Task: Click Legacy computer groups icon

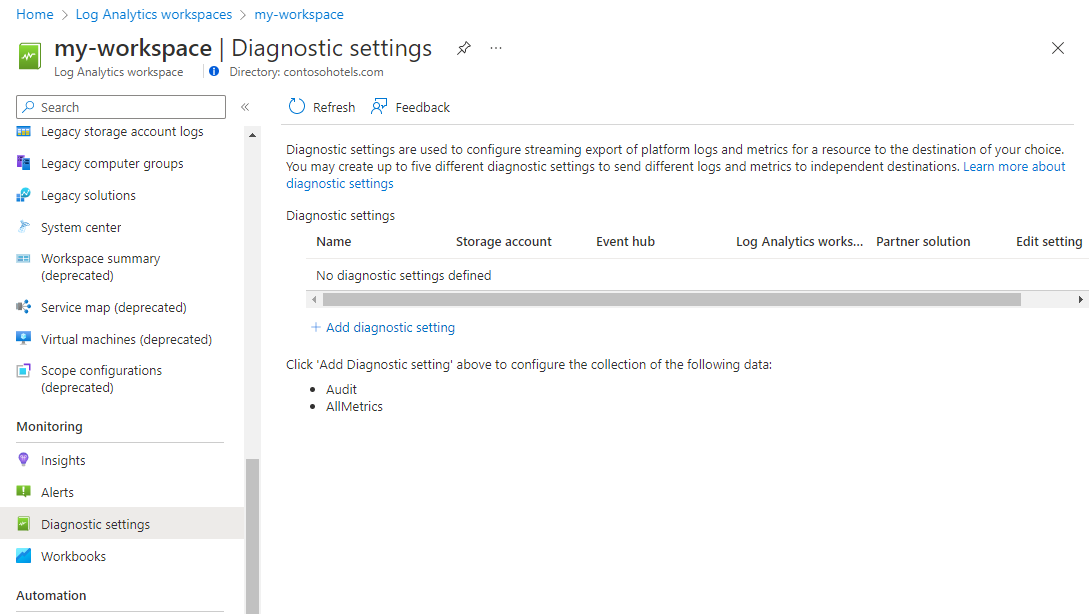Action: 24,163
